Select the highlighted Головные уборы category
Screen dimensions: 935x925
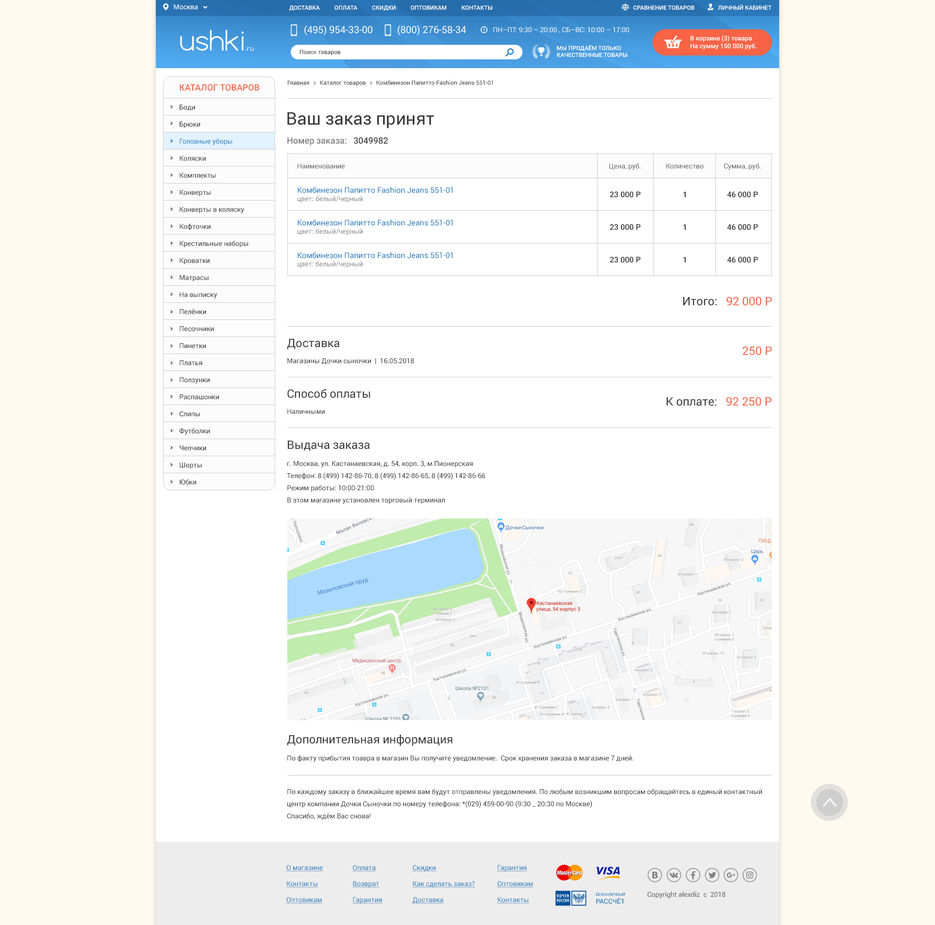coord(219,141)
